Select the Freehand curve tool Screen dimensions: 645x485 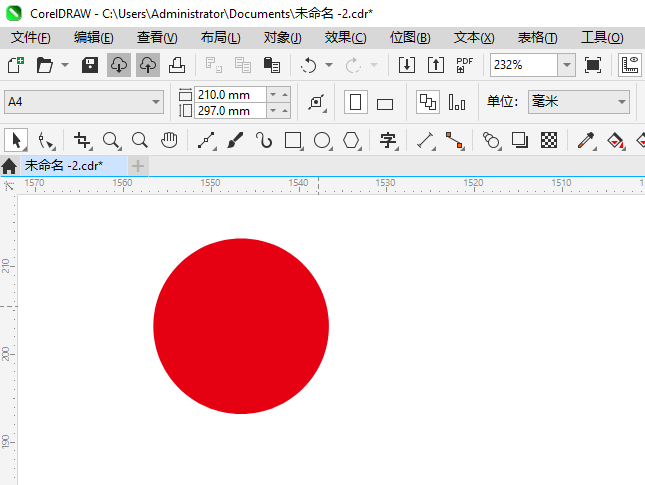(x=206, y=140)
